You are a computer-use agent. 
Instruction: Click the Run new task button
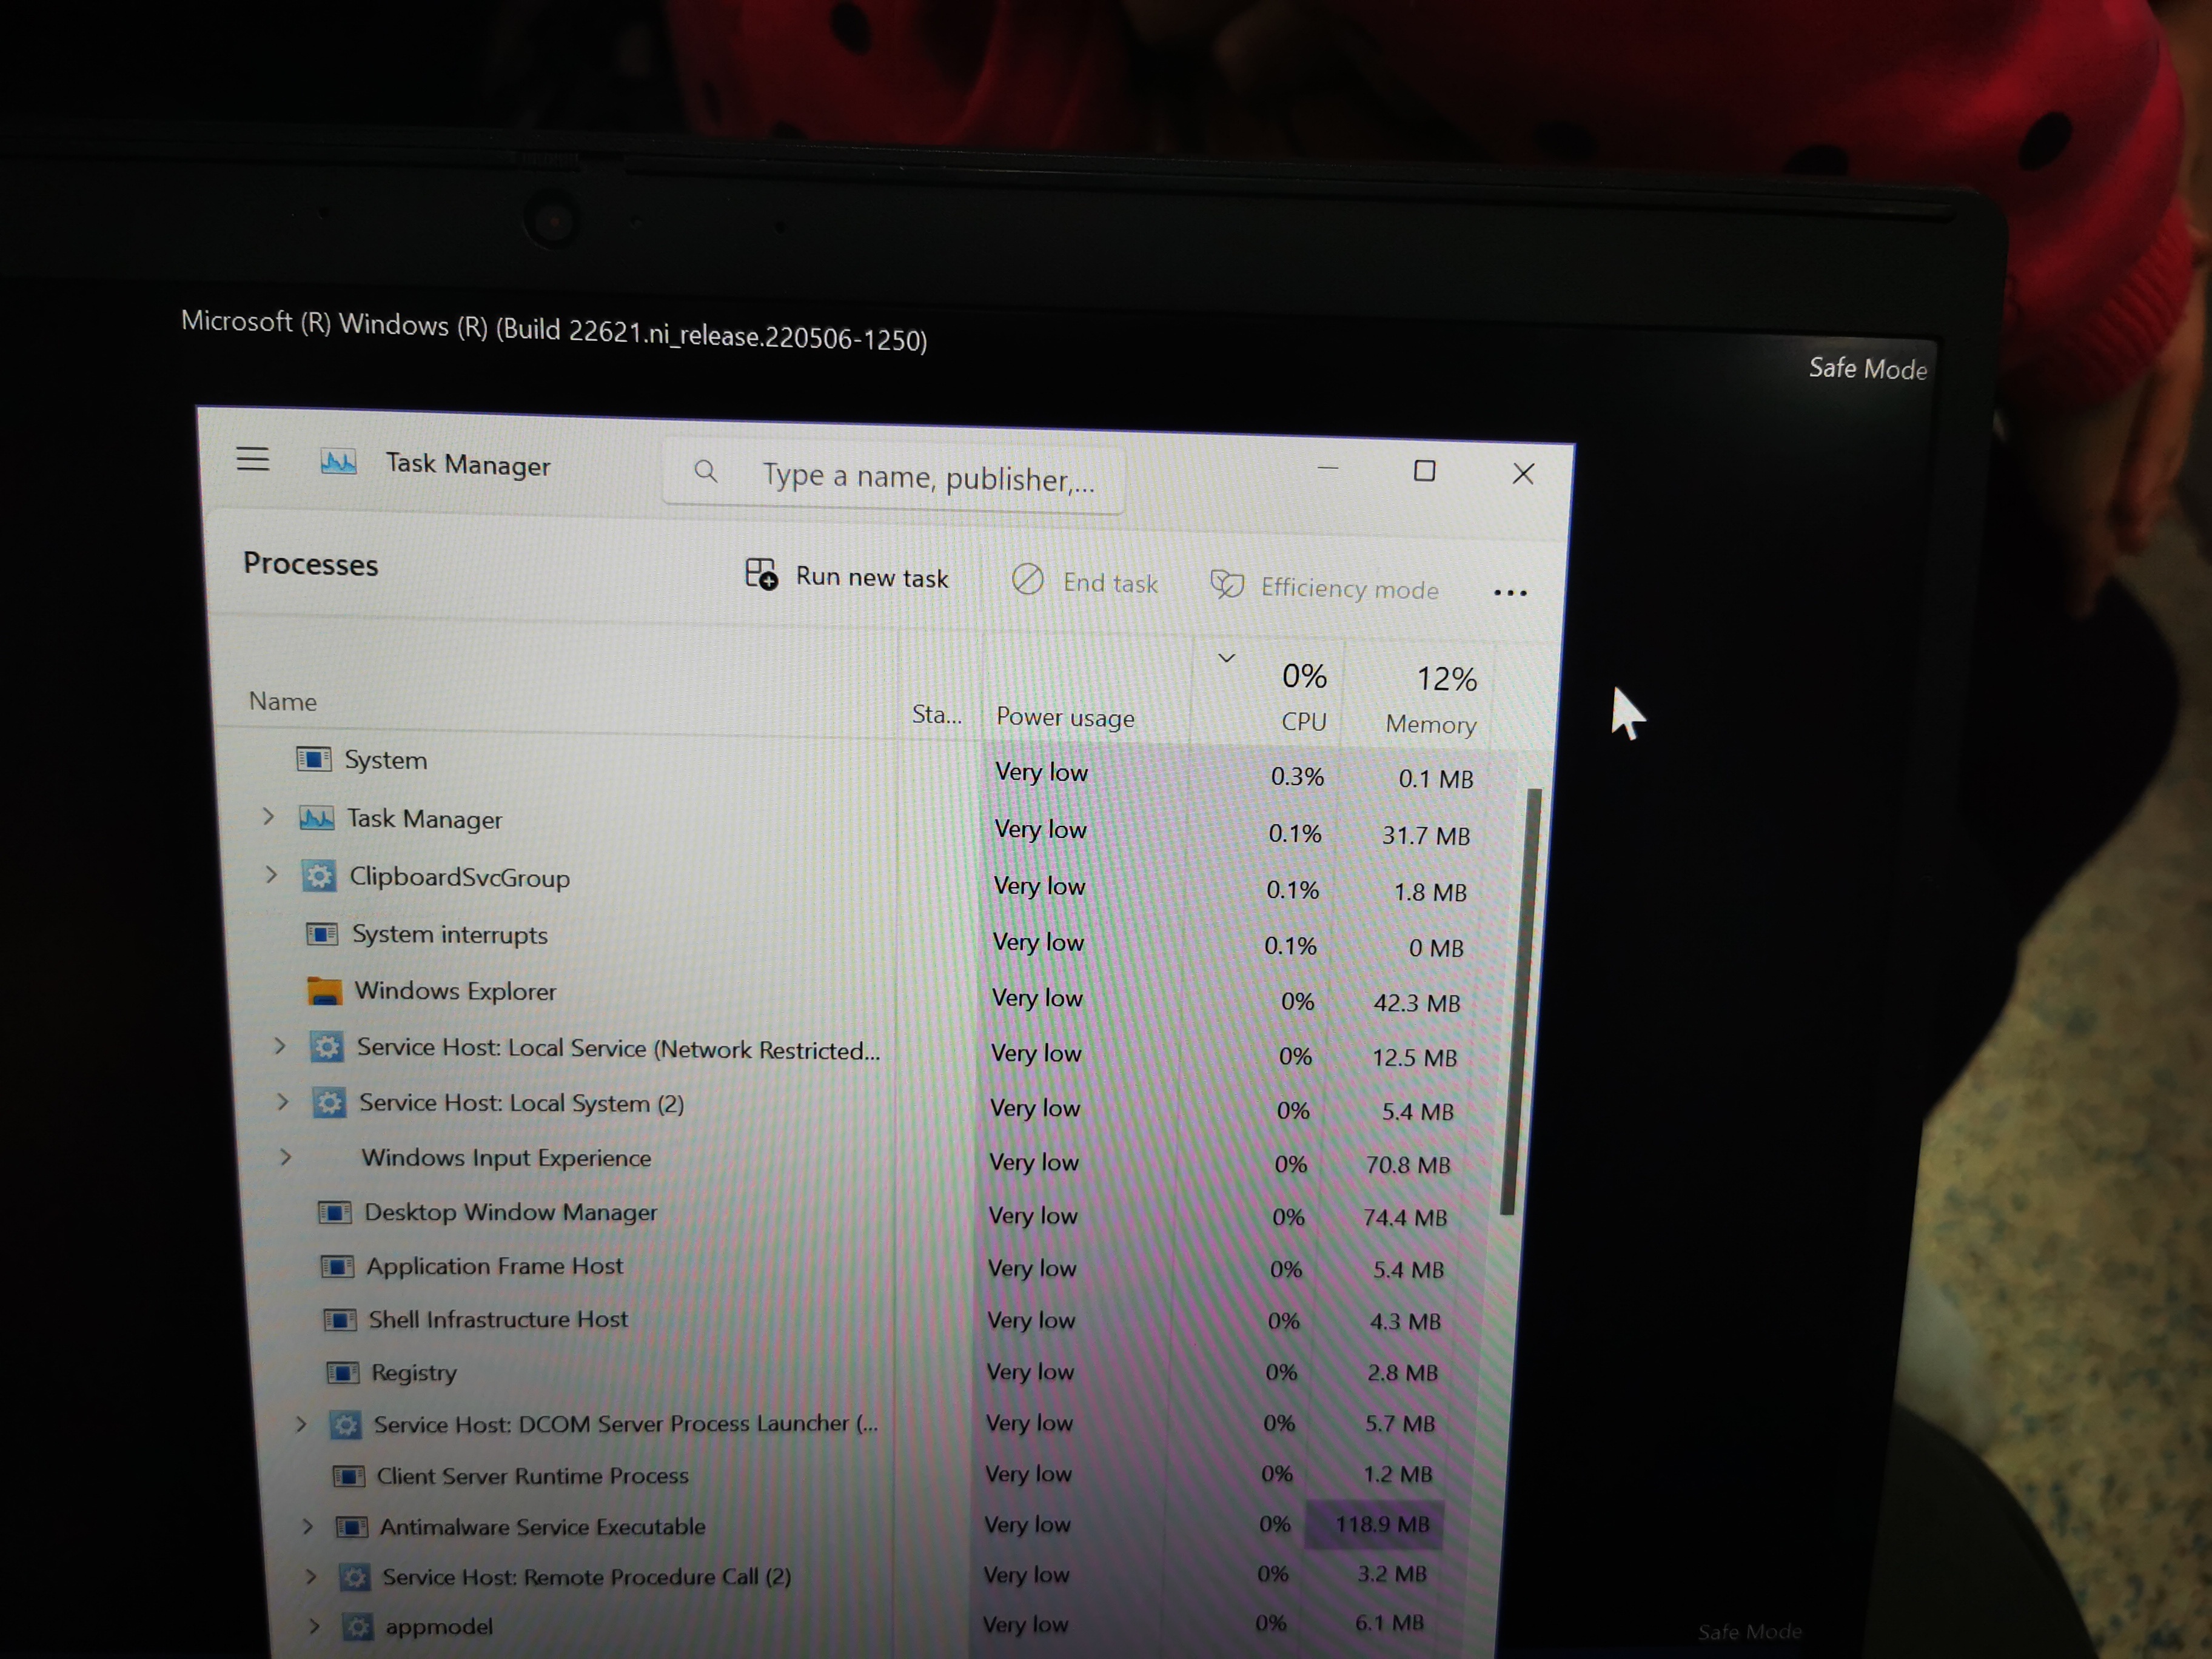847,576
